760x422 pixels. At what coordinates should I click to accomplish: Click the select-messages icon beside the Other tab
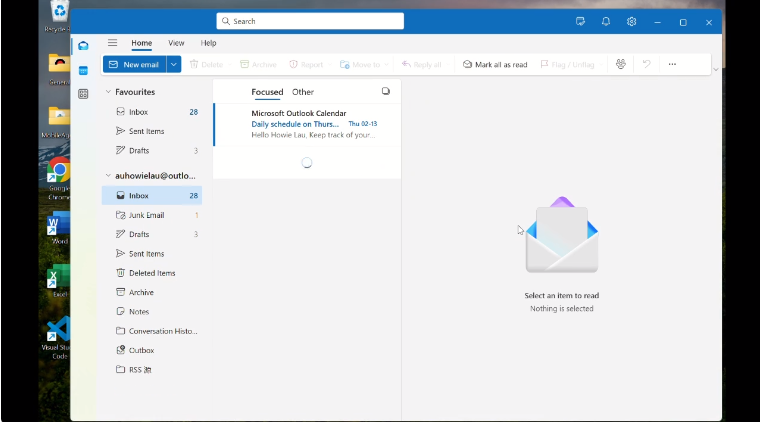386,91
